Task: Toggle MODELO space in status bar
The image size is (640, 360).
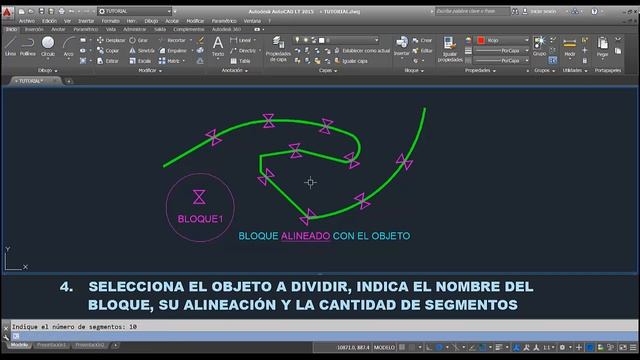Action: tap(384, 347)
